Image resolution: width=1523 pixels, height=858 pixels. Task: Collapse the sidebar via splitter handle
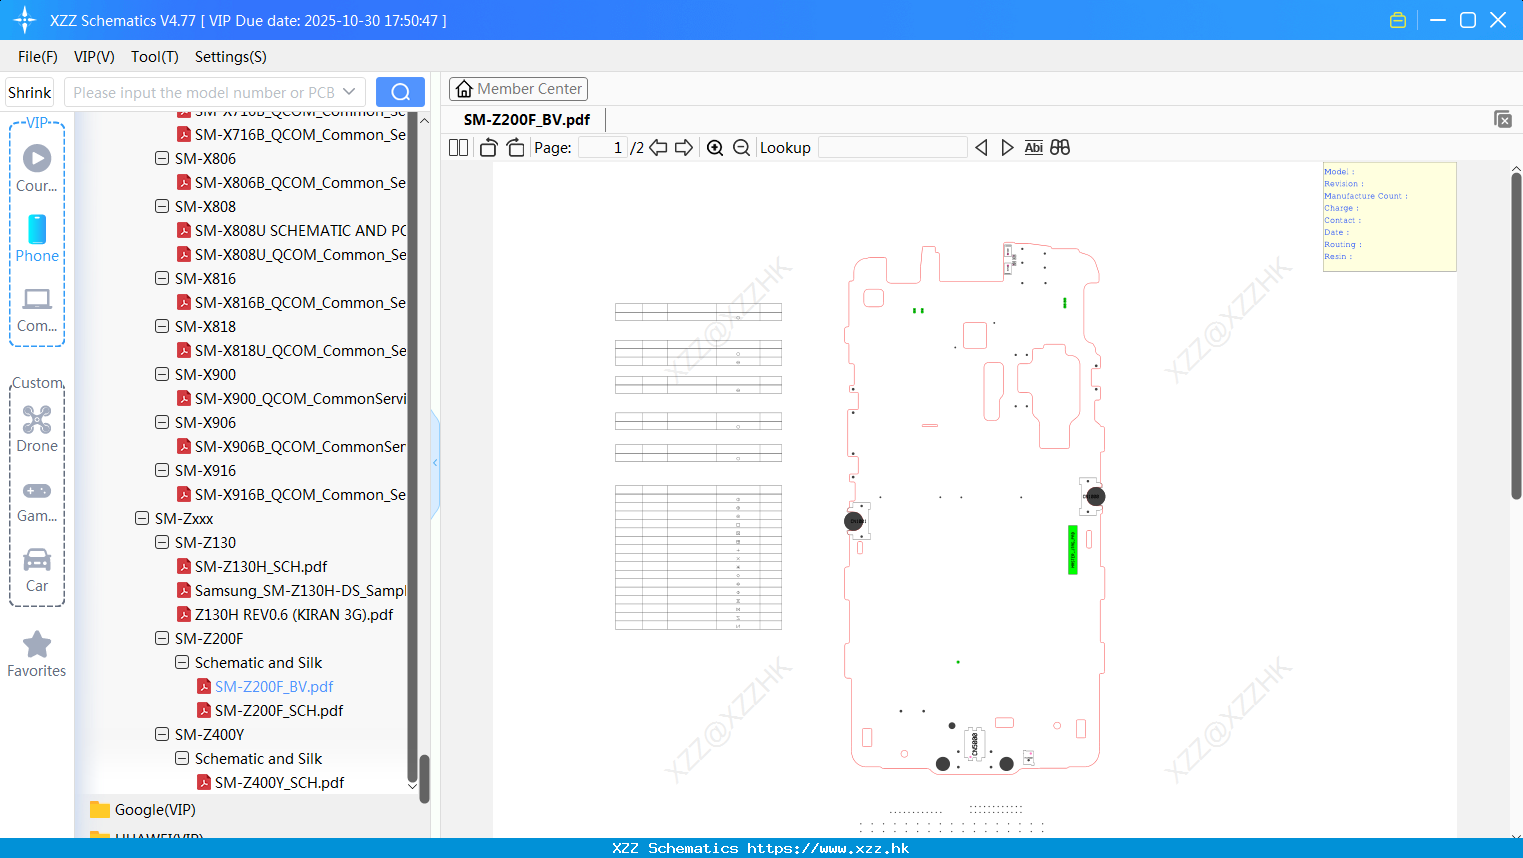(435, 463)
